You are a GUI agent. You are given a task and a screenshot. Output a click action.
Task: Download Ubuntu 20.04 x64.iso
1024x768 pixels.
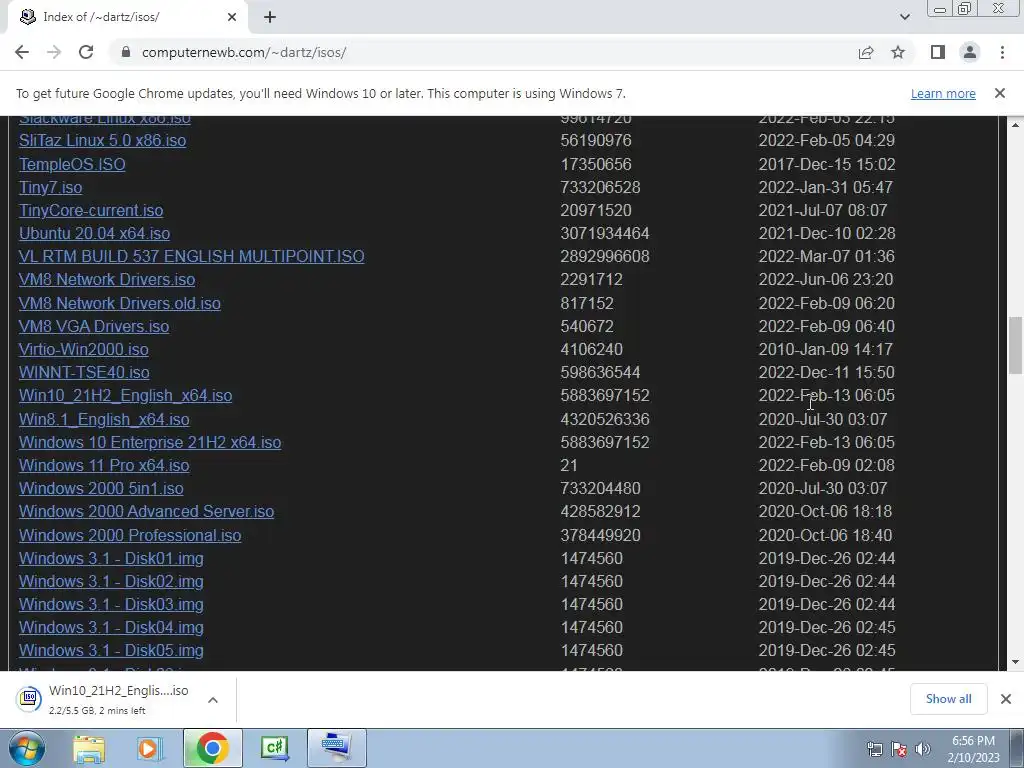tap(94, 233)
